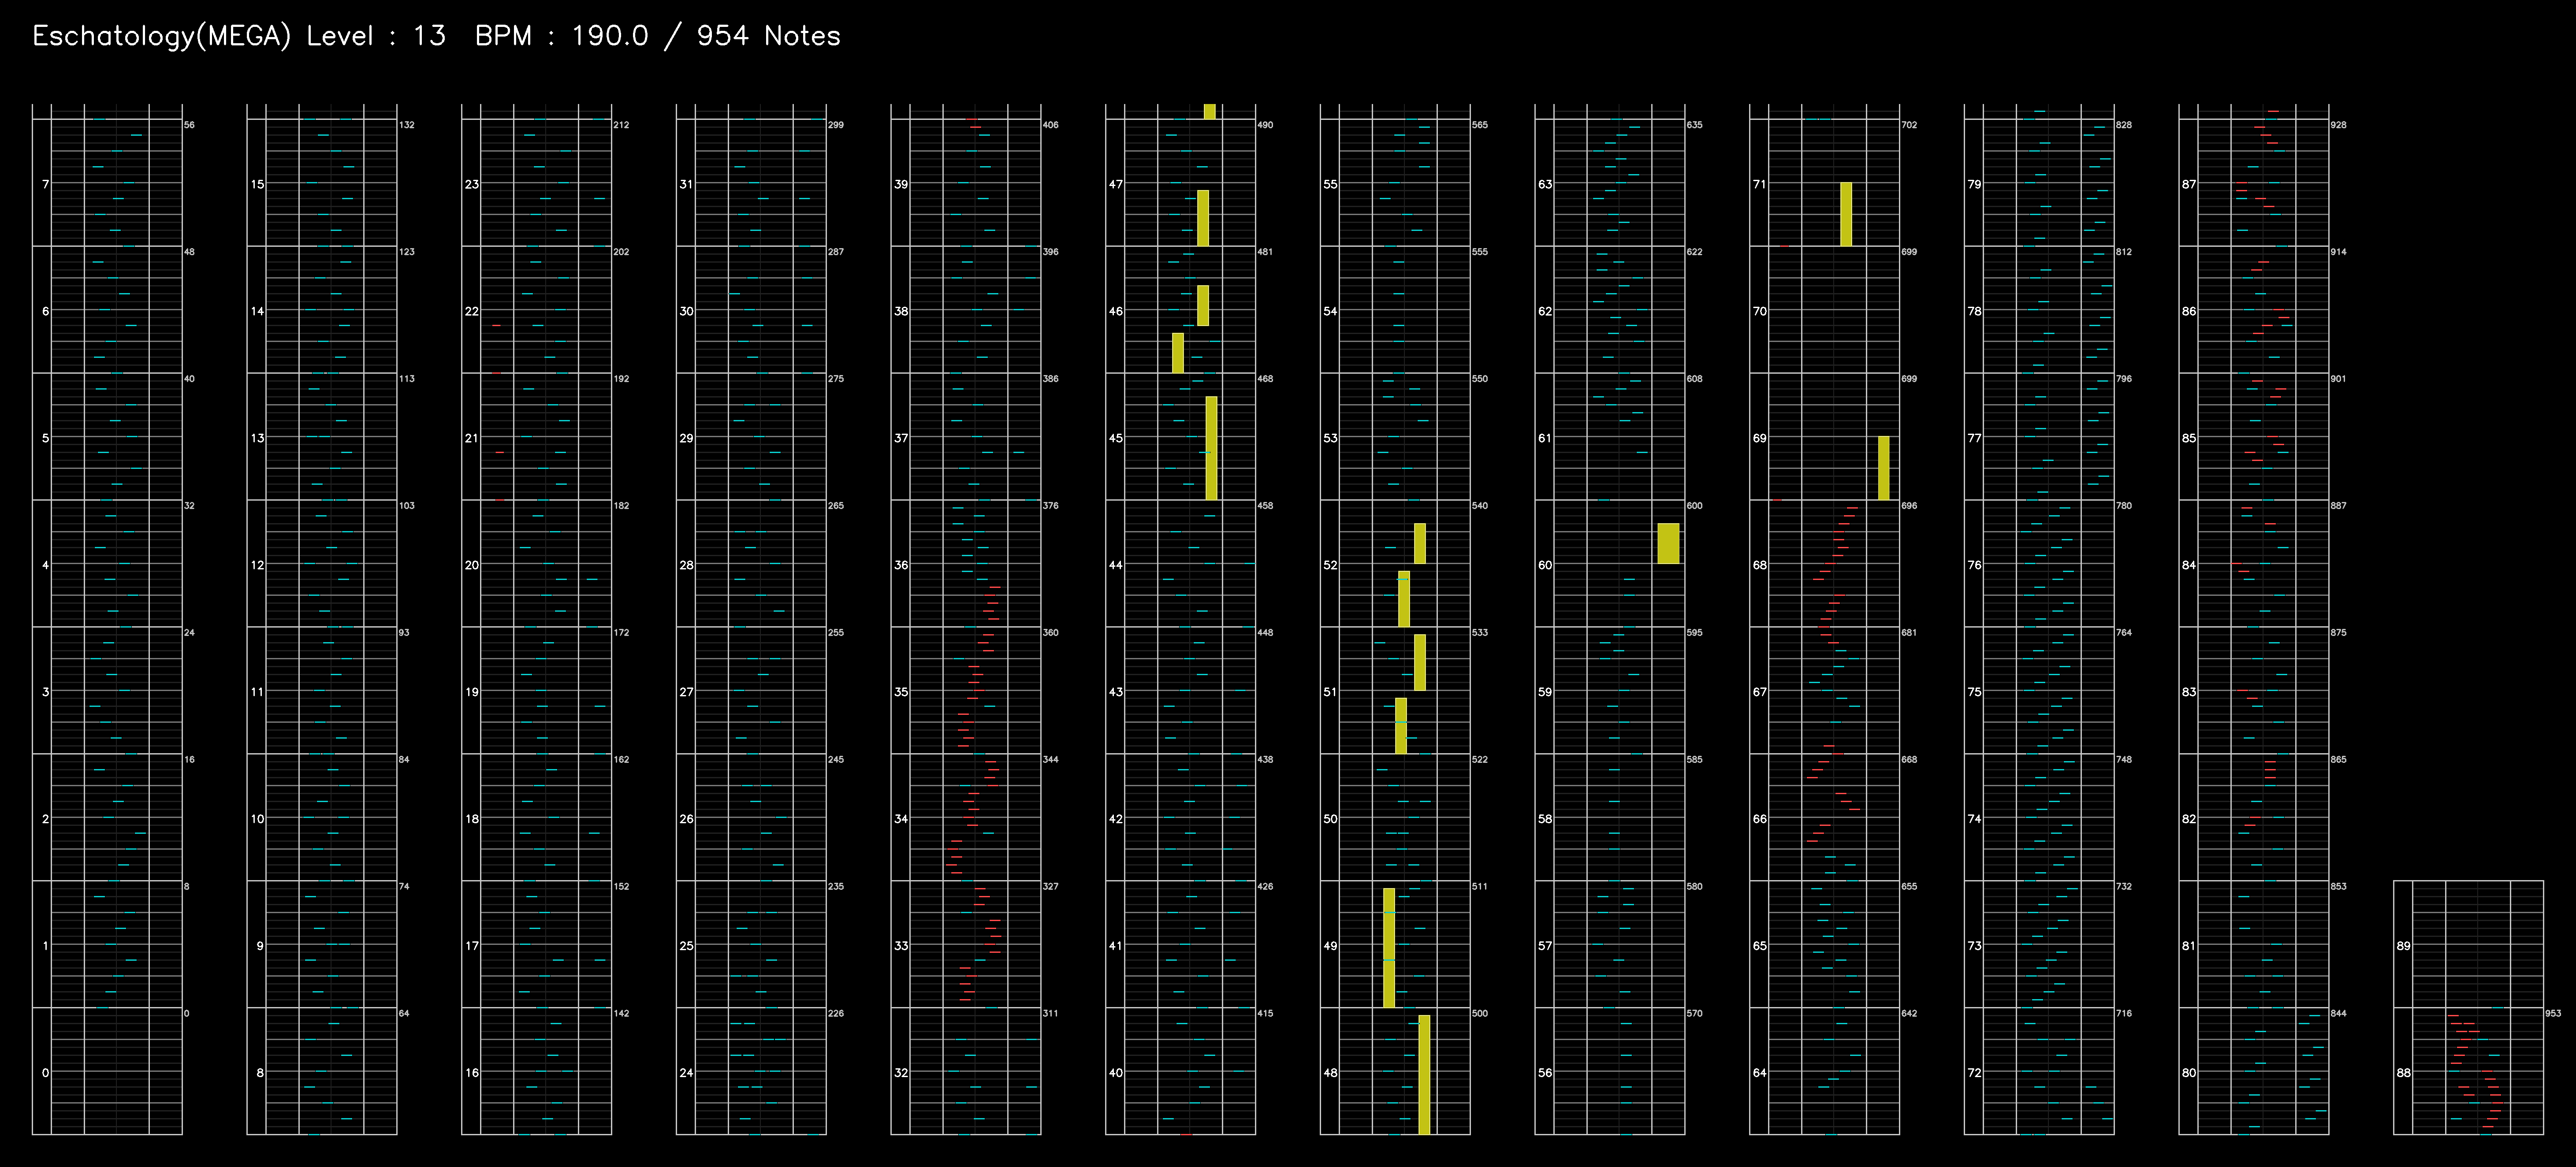
Task: Click measure number 89 label
Action: [2403, 946]
